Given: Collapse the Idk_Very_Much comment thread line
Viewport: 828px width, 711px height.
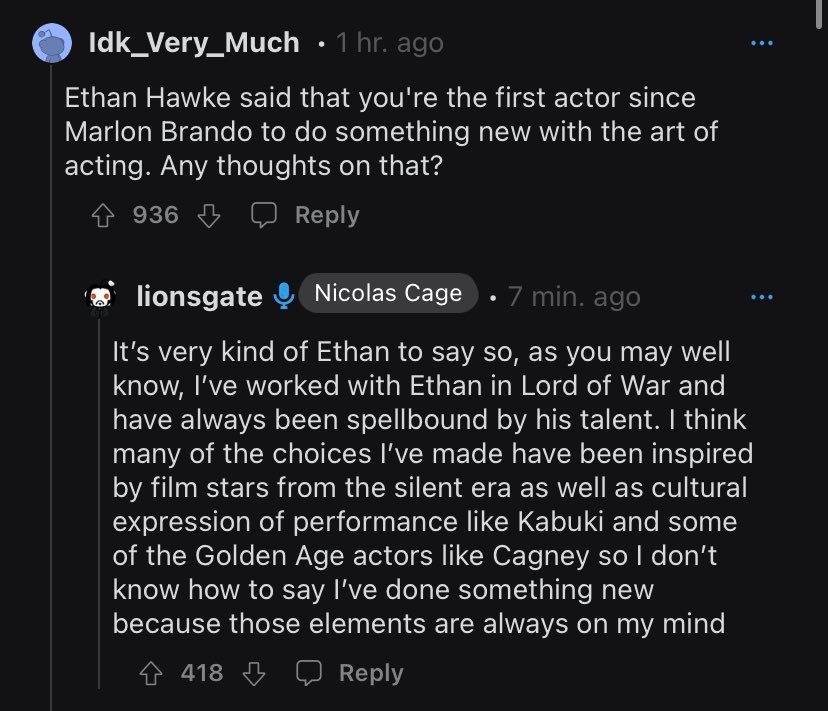Looking at the screenshot, I should (51, 387).
